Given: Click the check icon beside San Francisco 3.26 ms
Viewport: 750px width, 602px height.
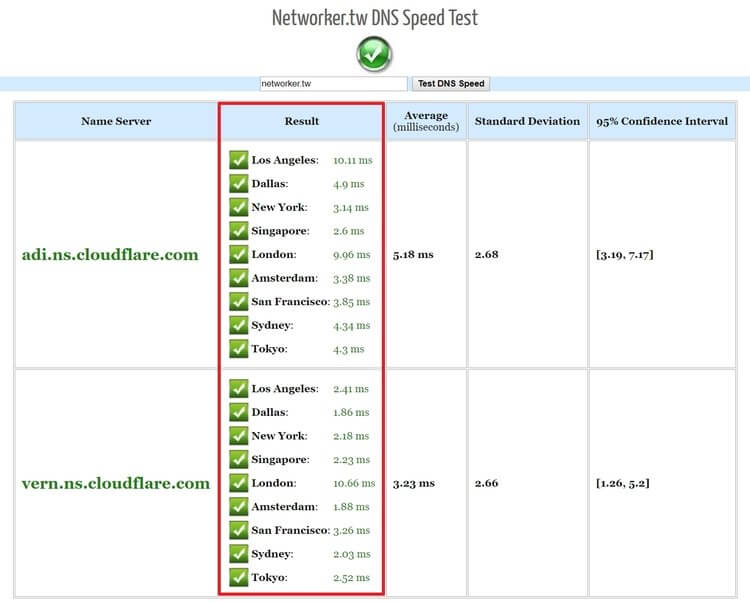Looking at the screenshot, I should 239,530.
